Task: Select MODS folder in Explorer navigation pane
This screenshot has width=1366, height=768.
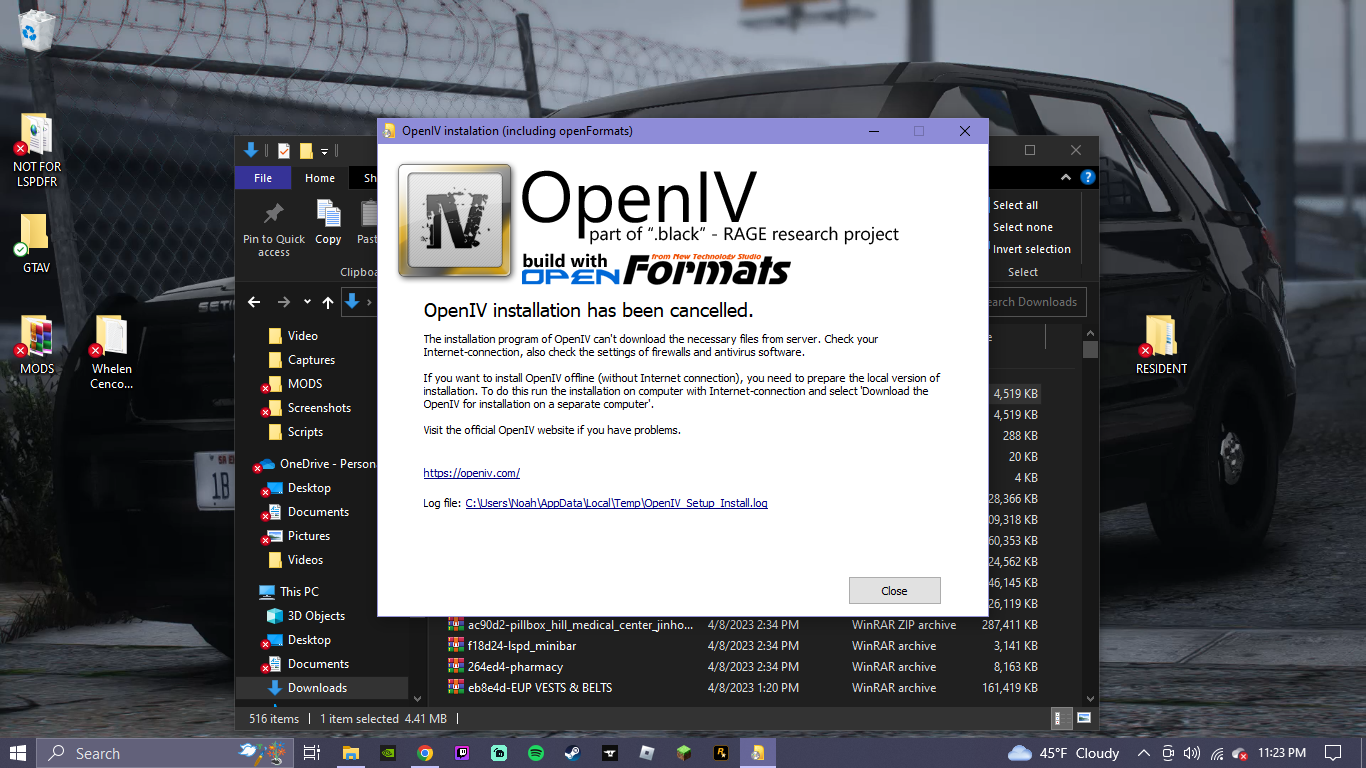Action: point(304,384)
